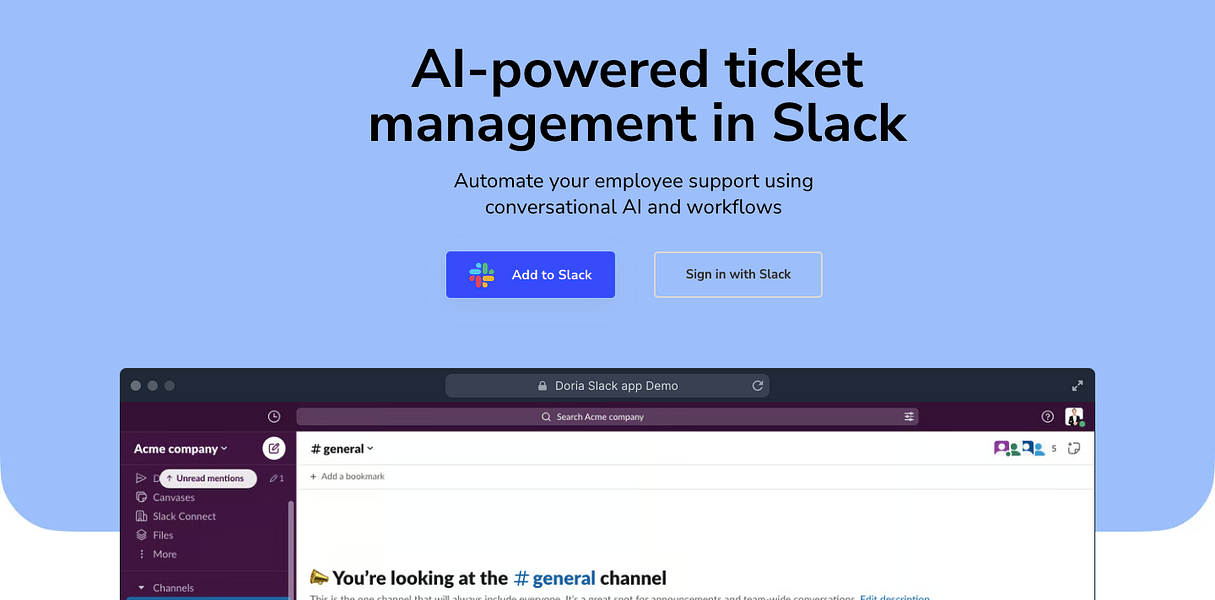The width and height of the screenshot is (1215, 600).
Task: Open the Slack help icon
Action: tap(1048, 417)
